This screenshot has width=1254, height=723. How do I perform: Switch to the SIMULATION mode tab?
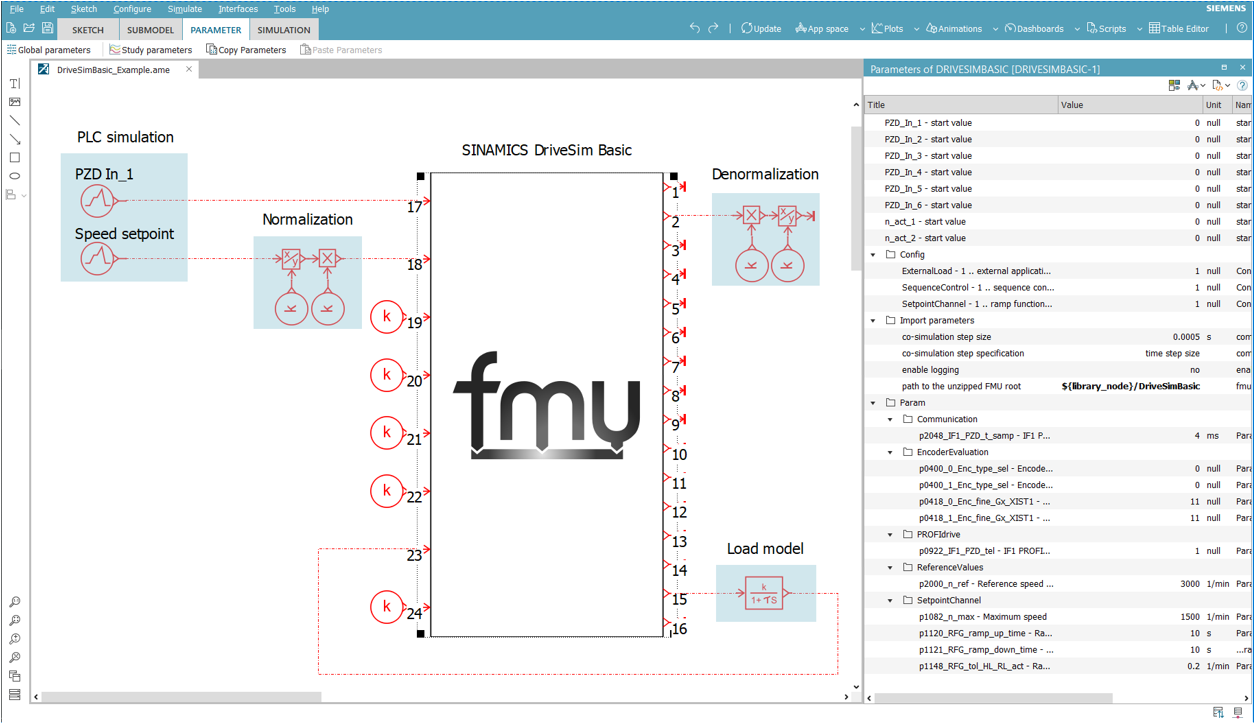pos(284,30)
